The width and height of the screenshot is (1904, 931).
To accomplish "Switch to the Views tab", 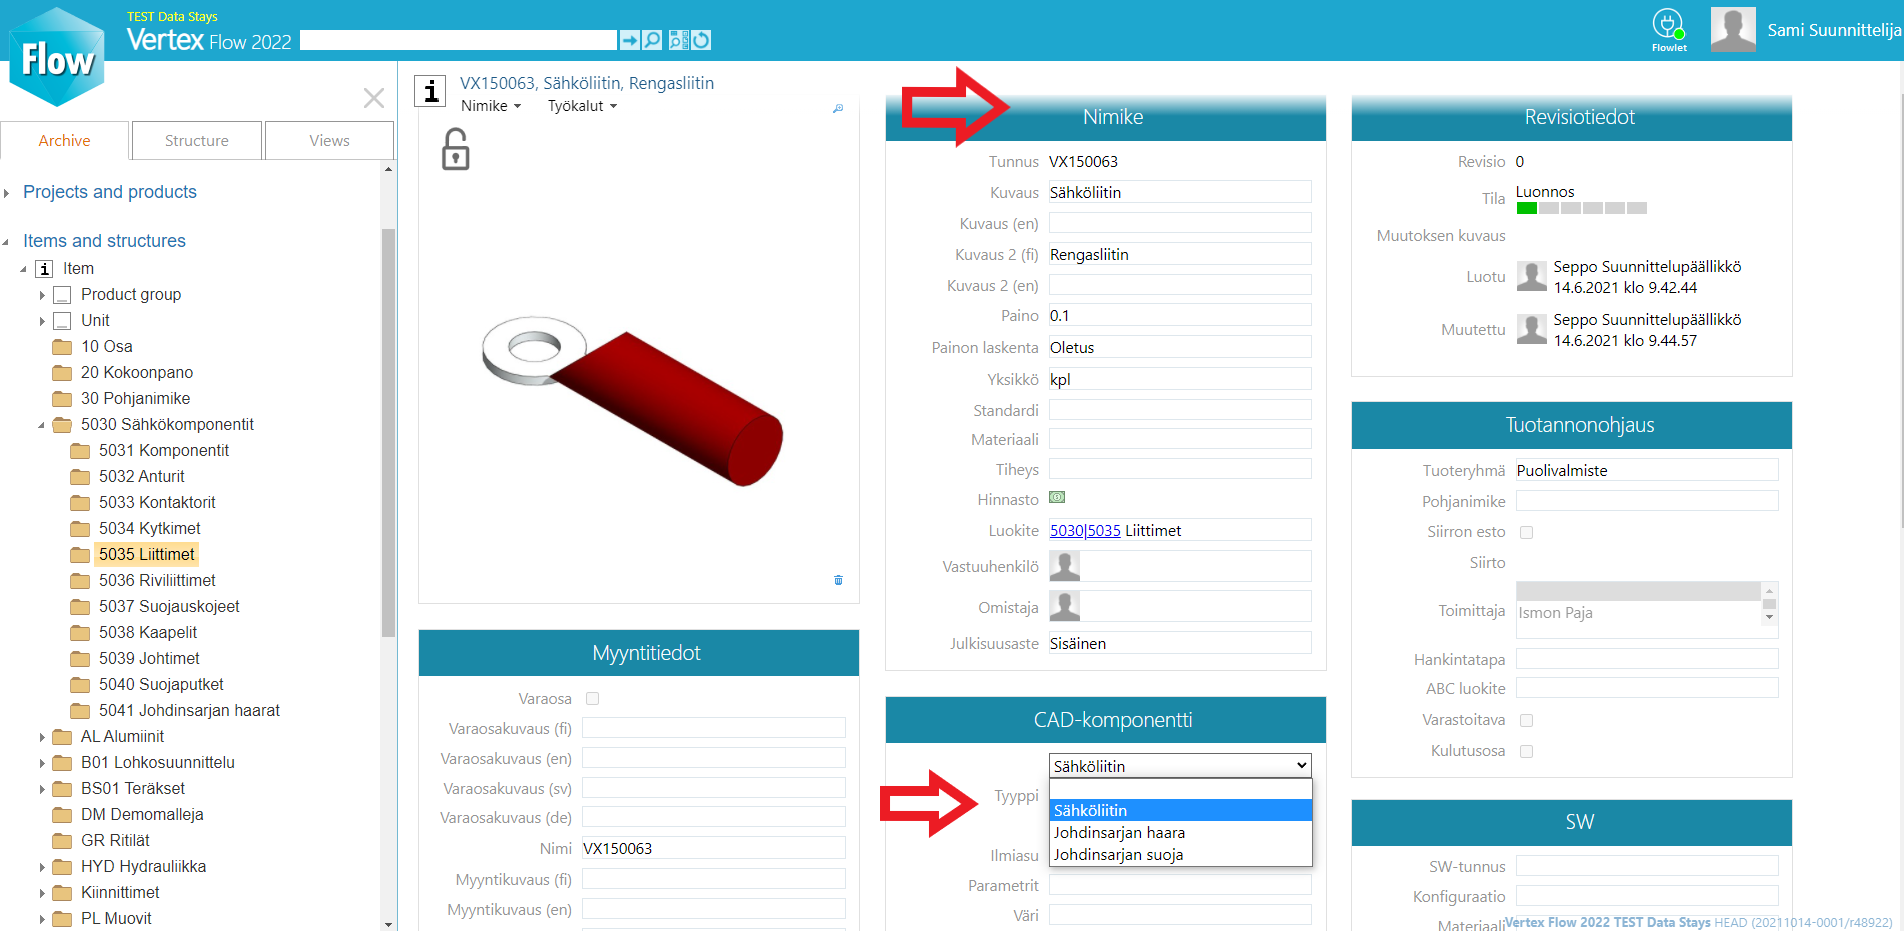I will [329, 141].
